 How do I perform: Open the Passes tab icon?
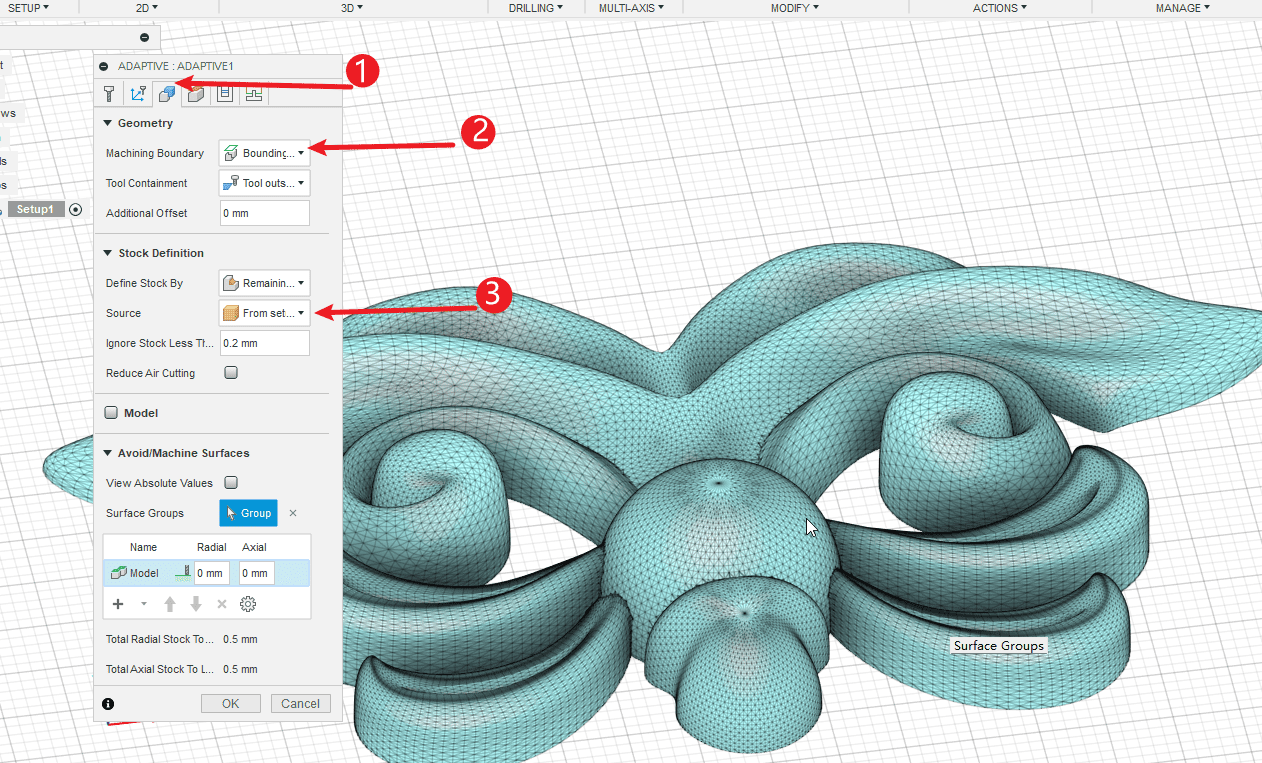pos(225,94)
